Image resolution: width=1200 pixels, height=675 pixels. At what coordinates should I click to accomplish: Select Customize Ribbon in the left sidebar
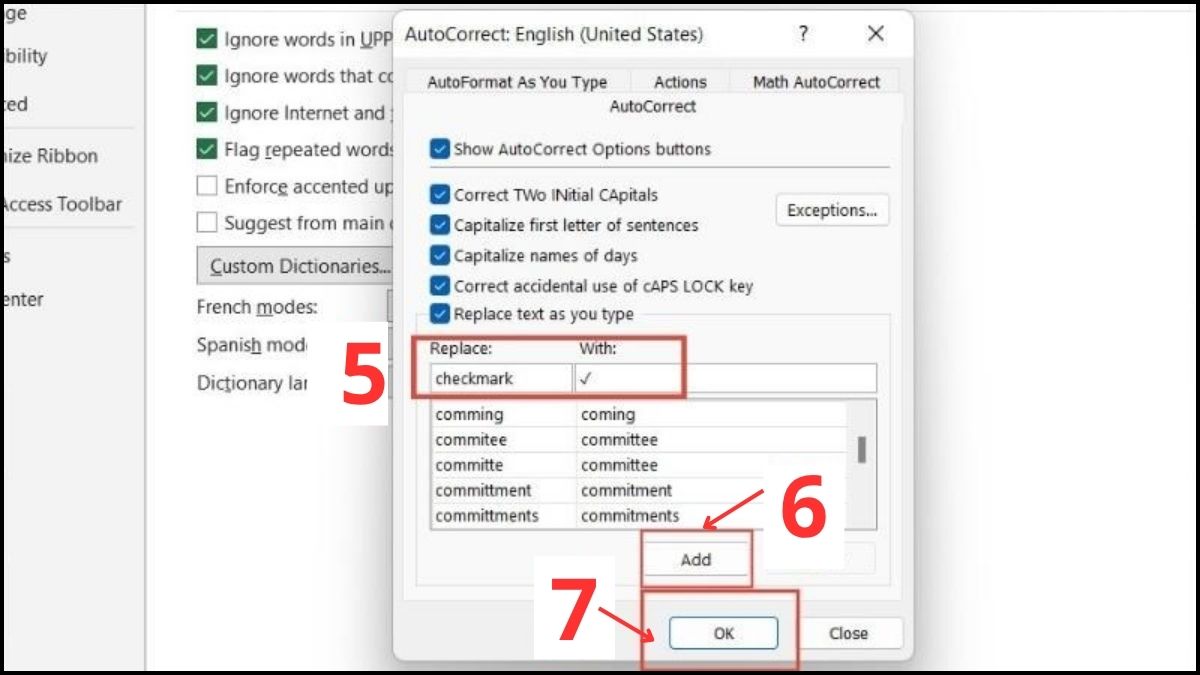[x=49, y=156]
